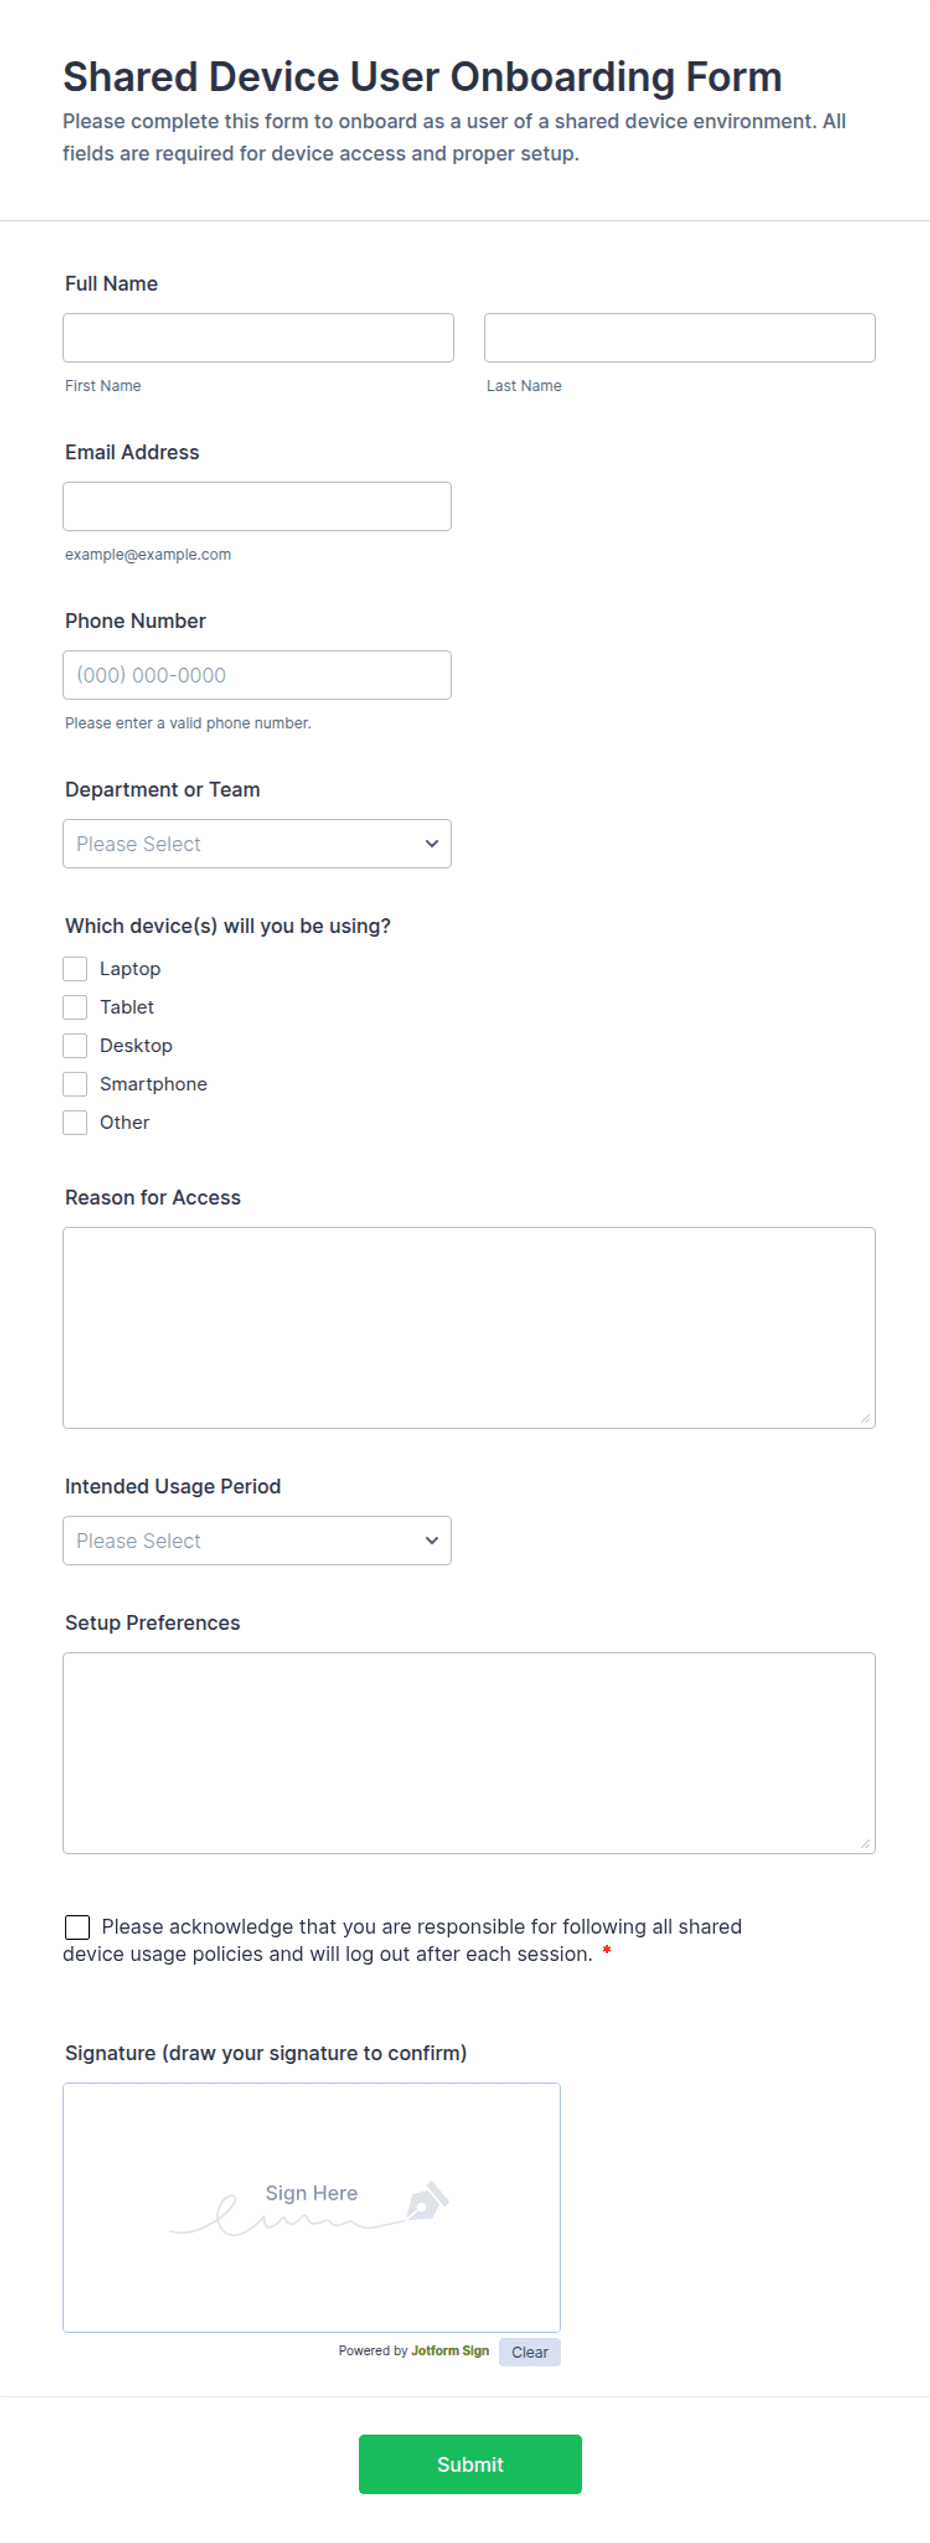
Task: Open the Jotform Sign link
Action: pos(450,2351)
